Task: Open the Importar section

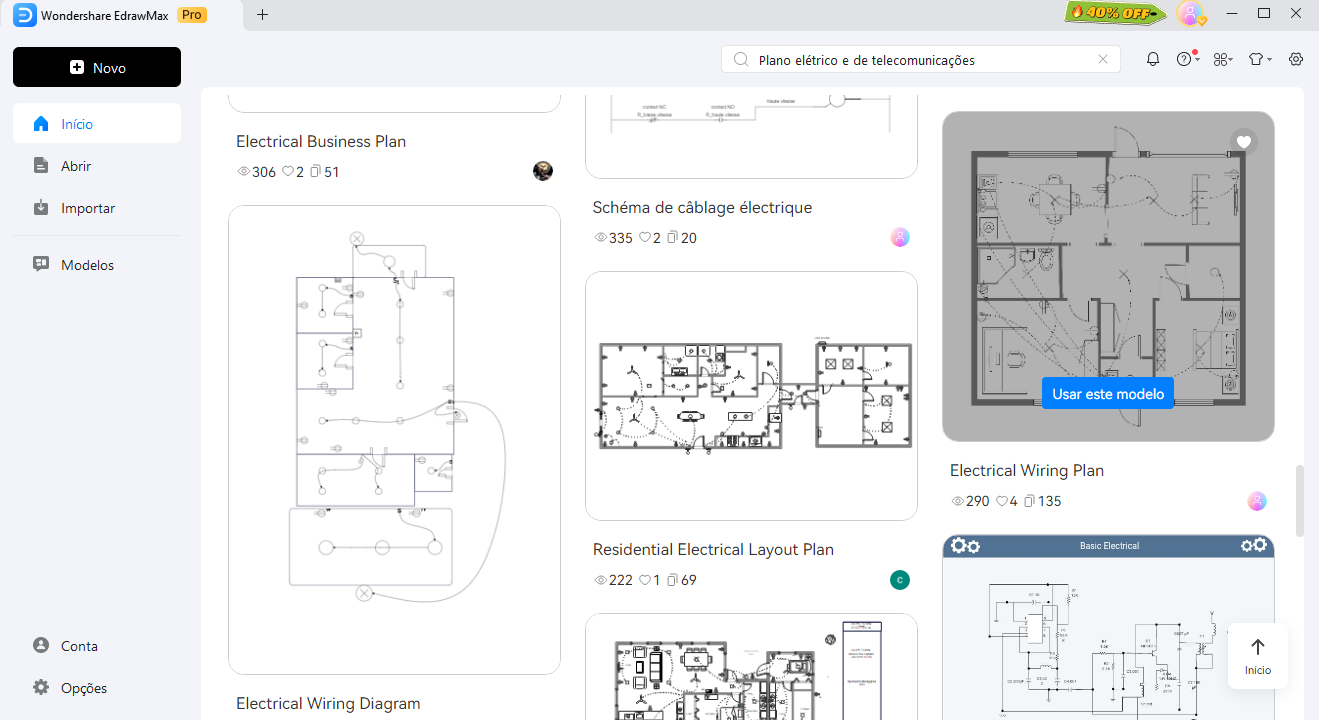Action: 88,208
